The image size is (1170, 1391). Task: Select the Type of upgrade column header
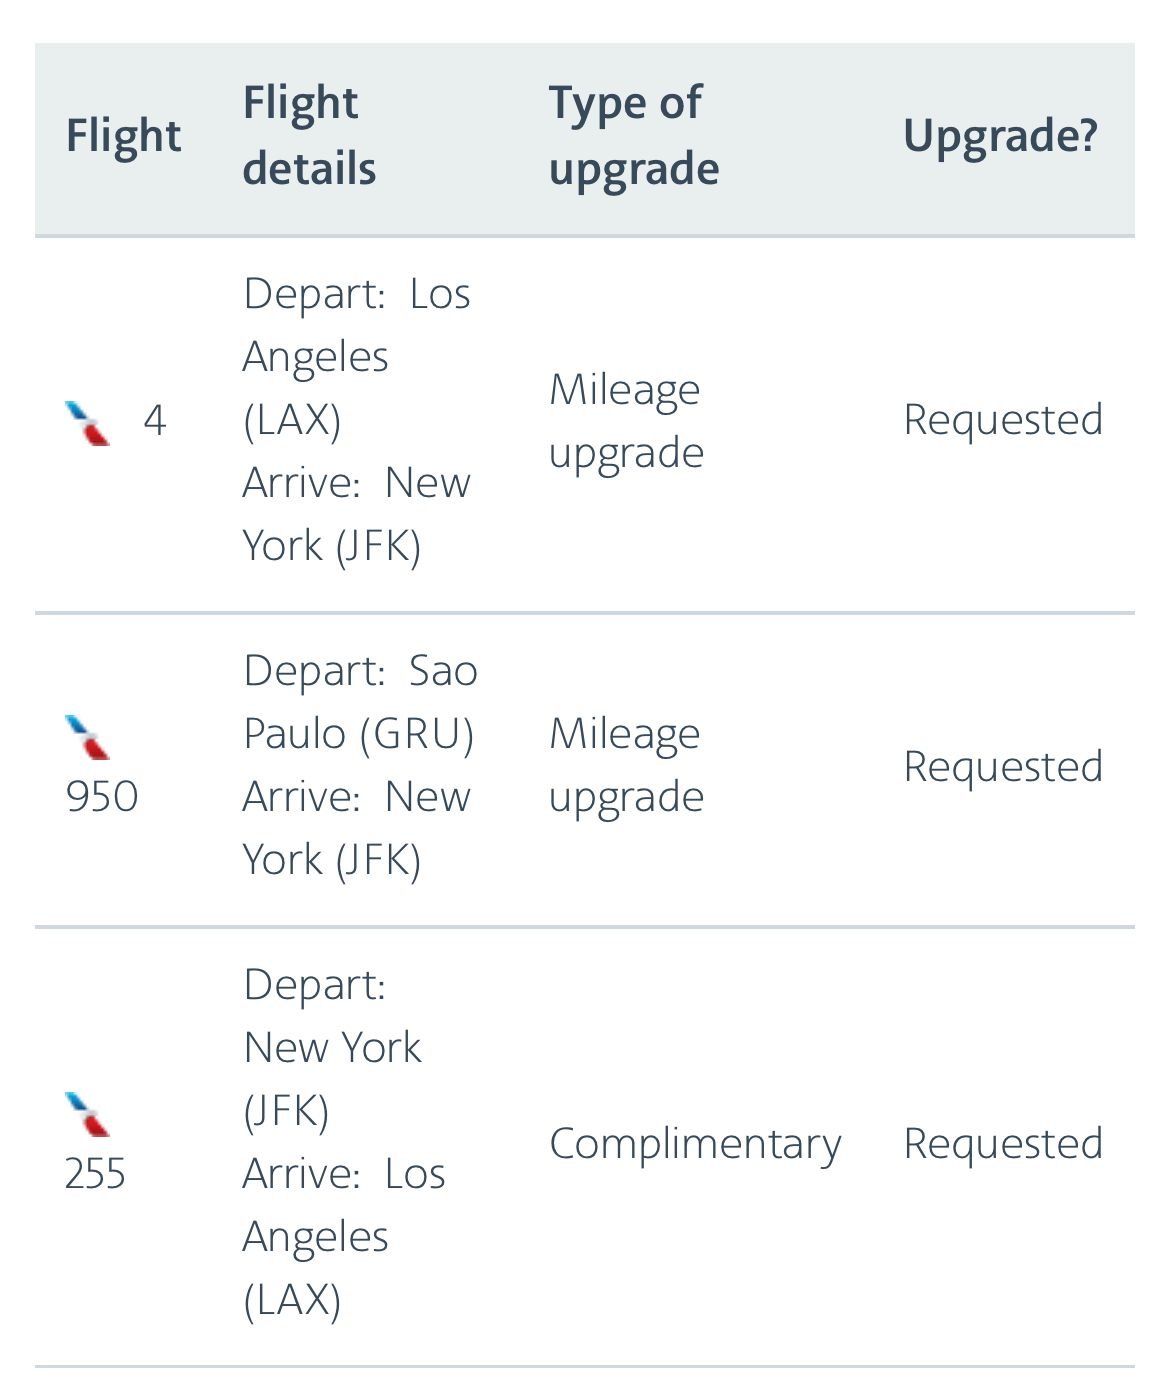point(634,135)
